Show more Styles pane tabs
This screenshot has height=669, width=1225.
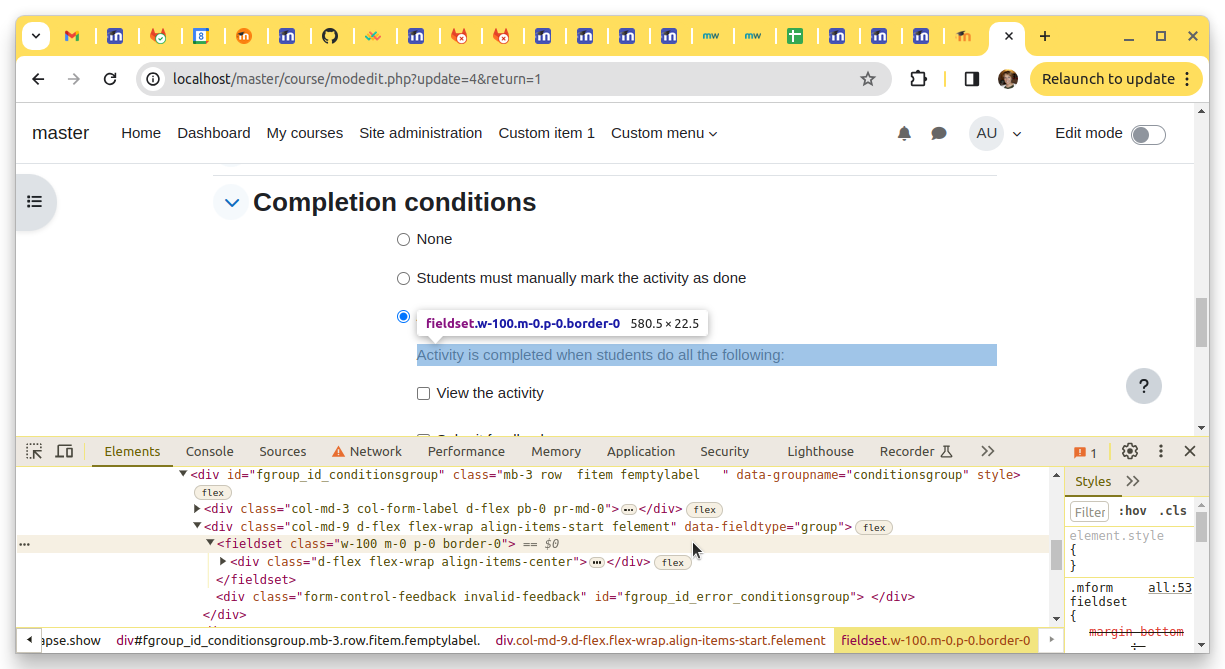click(x=1133, y=481)
